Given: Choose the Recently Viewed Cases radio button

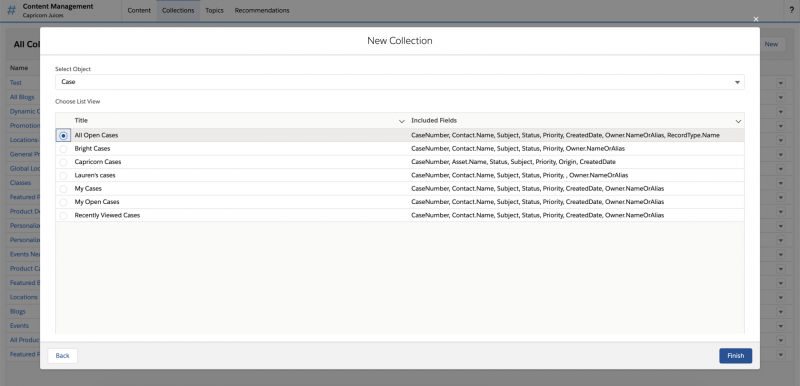Looking at the screenshot, I should [63, 216].
